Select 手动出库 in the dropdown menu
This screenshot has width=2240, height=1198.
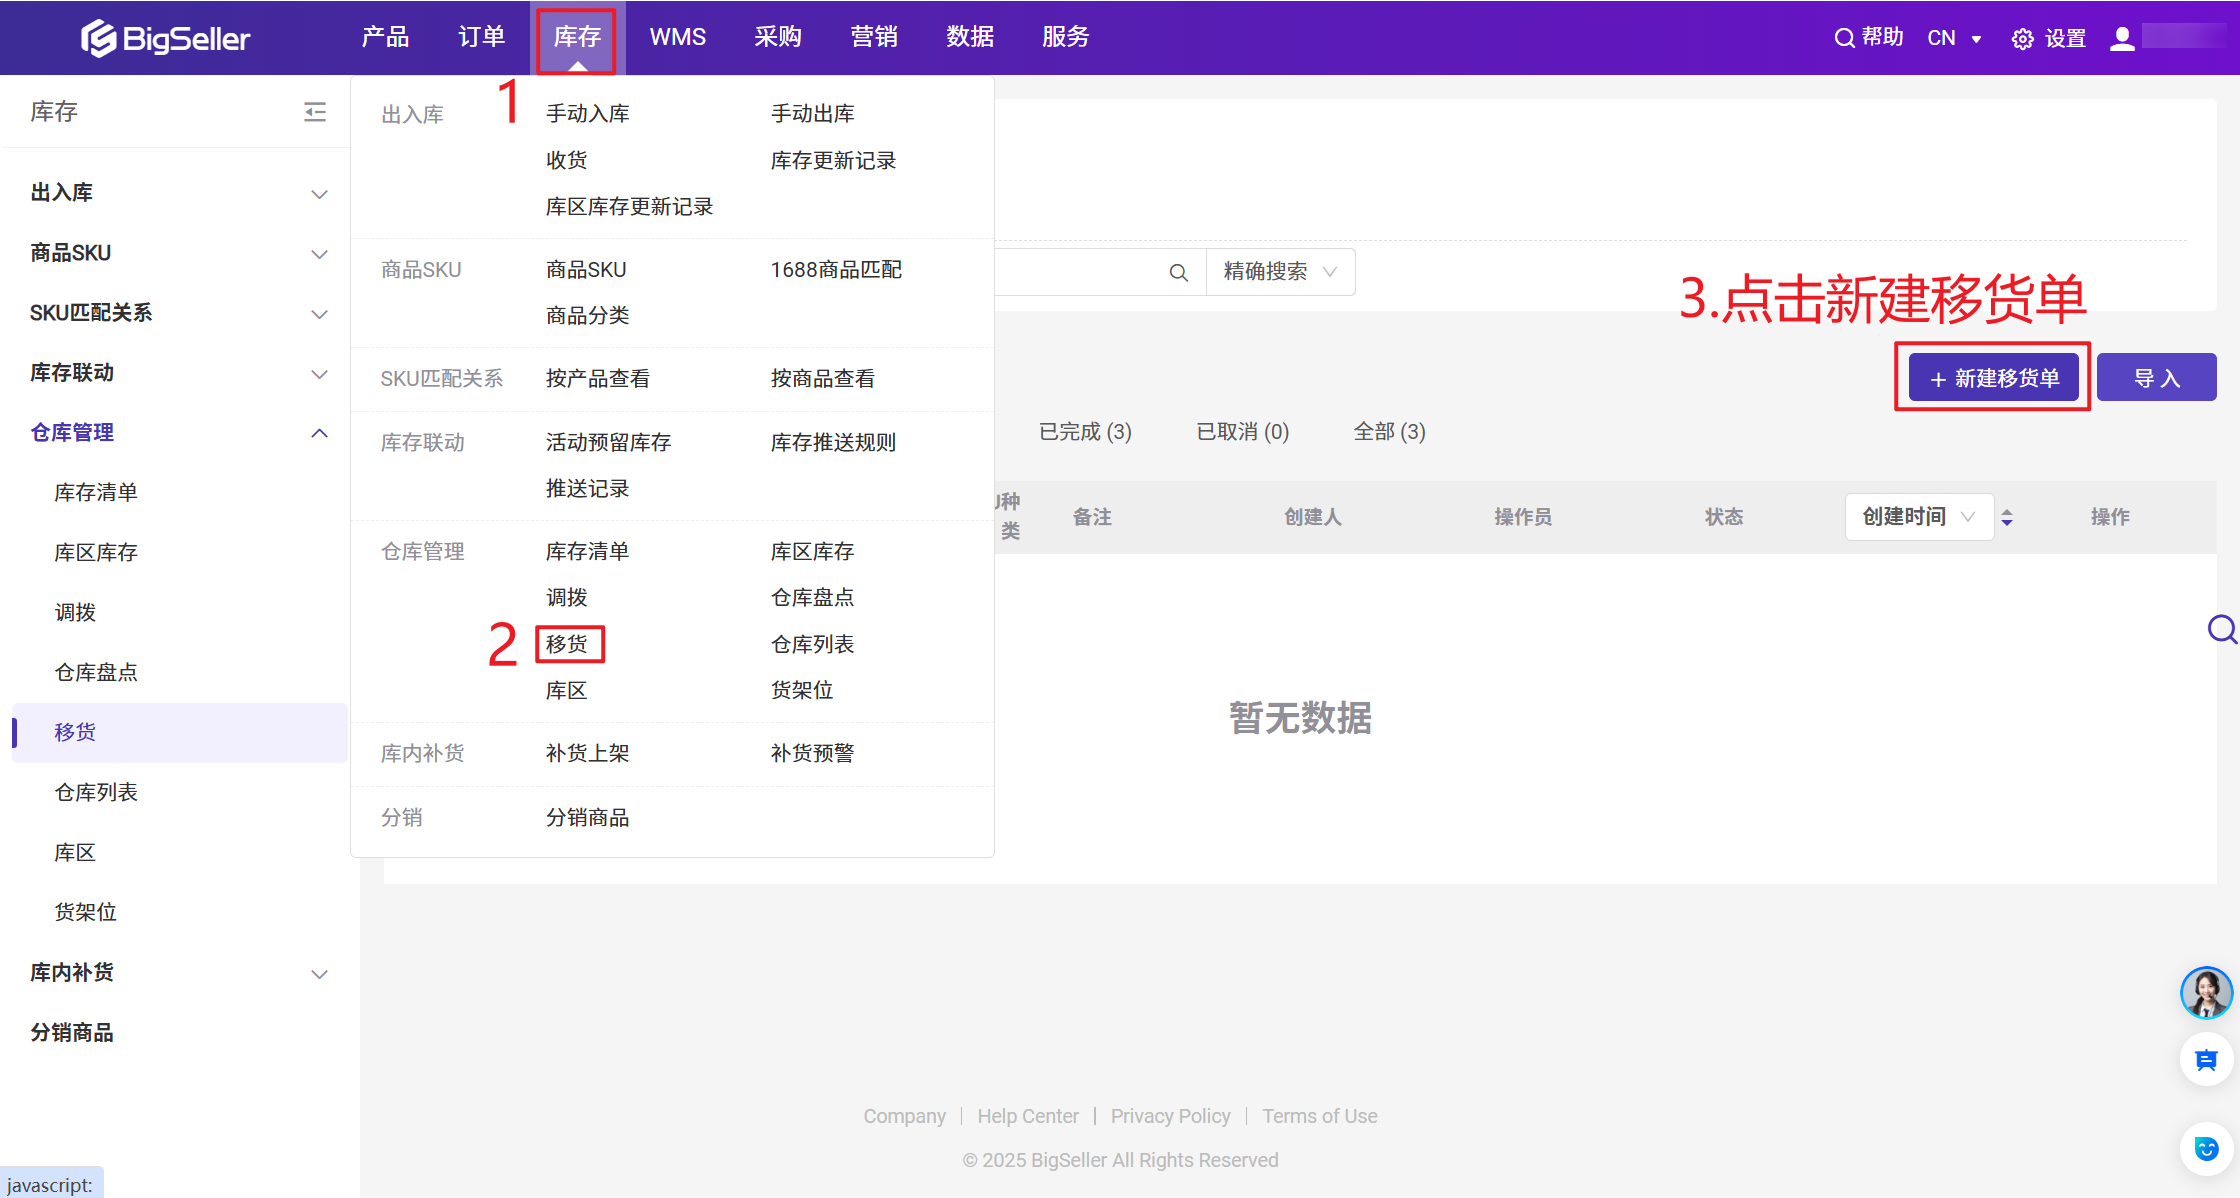coord(812,114)
